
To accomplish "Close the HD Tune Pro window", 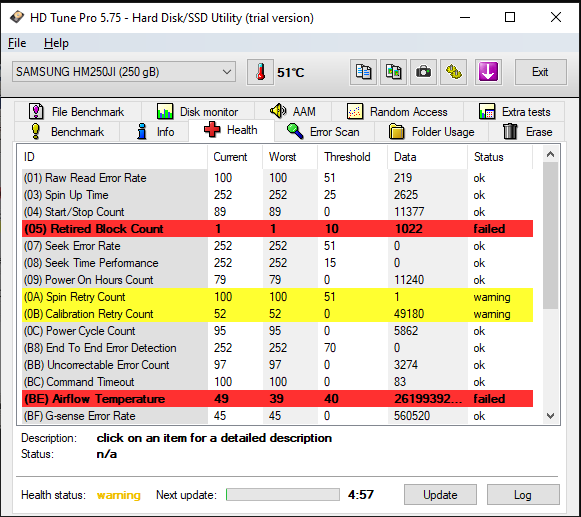I will (x=556, y=17).
